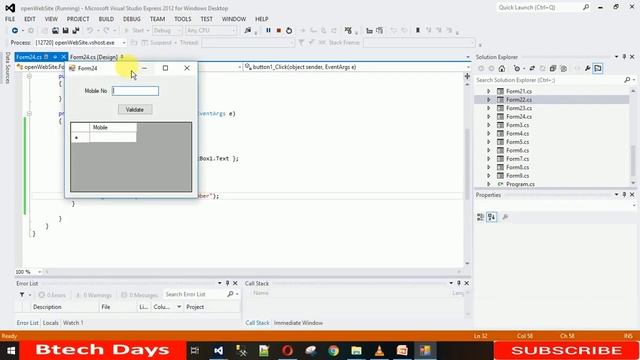
Task: Click the Solution Explorer search magnifier
Action: (x=627, y=80)
